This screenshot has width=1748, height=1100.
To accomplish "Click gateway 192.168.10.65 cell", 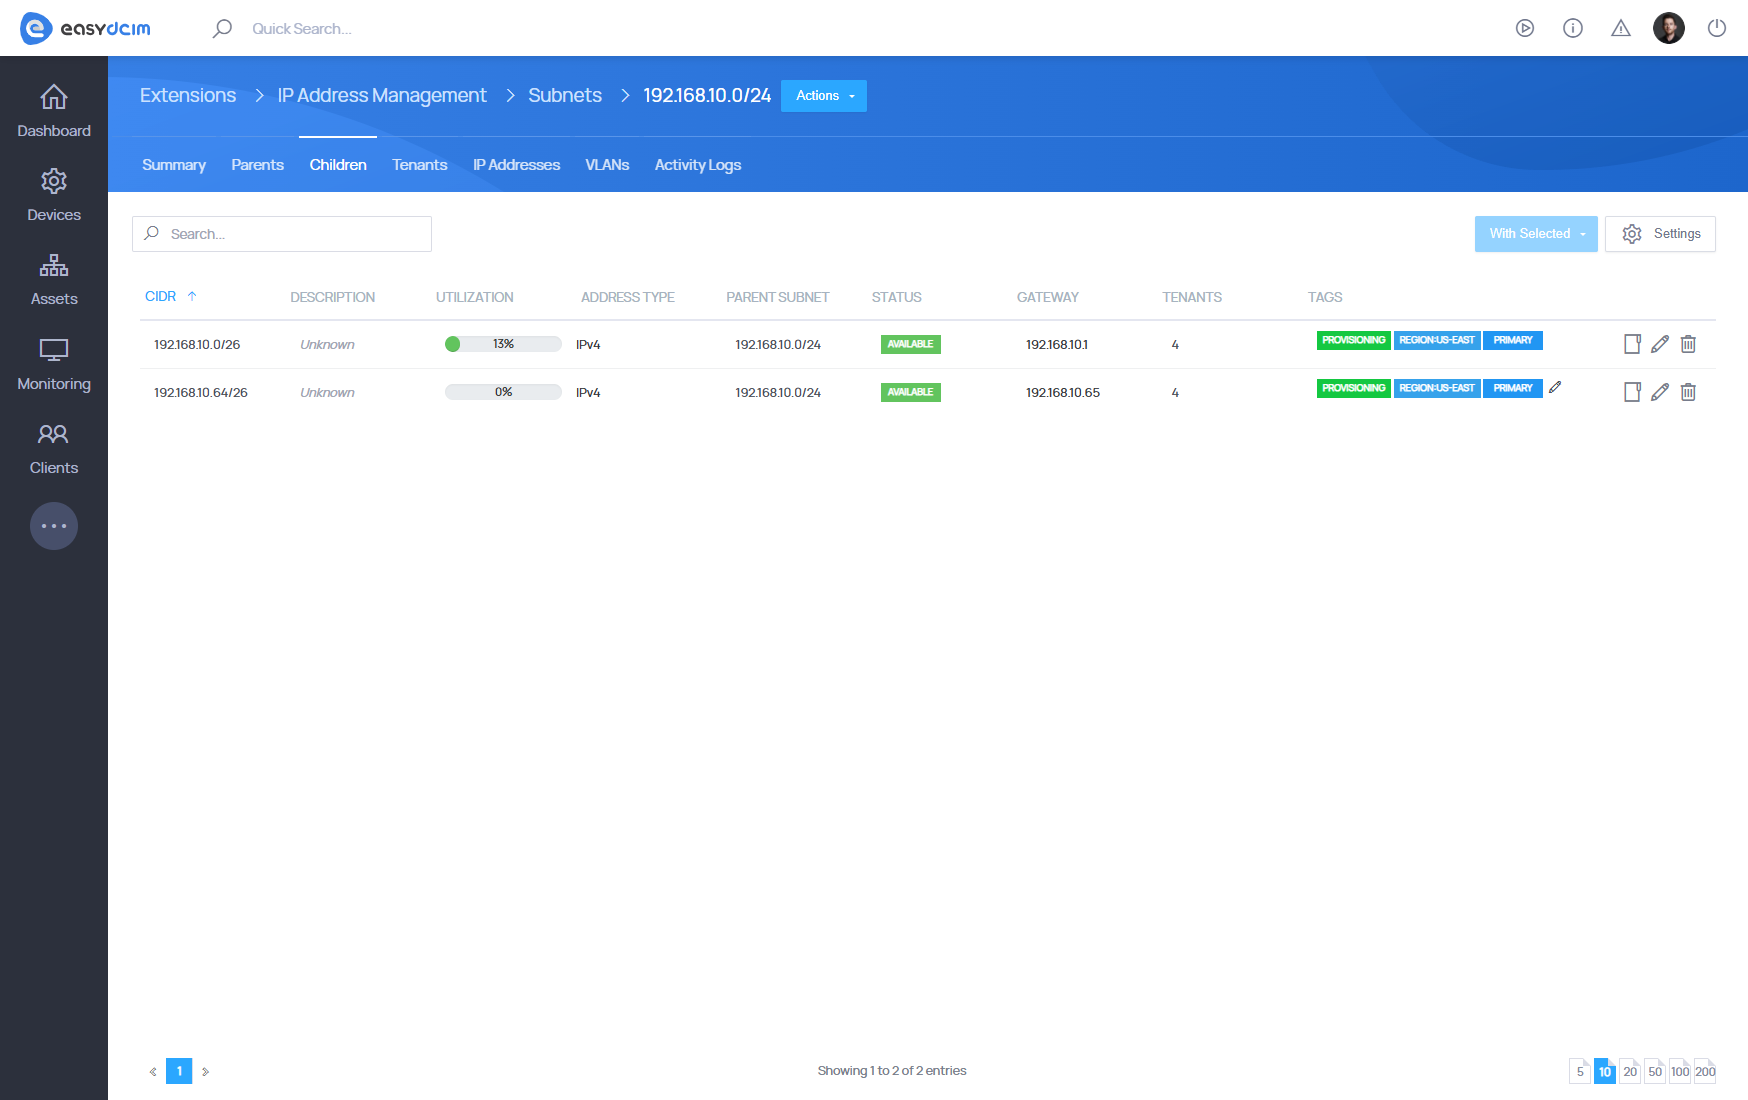I will click(1062, 392).
